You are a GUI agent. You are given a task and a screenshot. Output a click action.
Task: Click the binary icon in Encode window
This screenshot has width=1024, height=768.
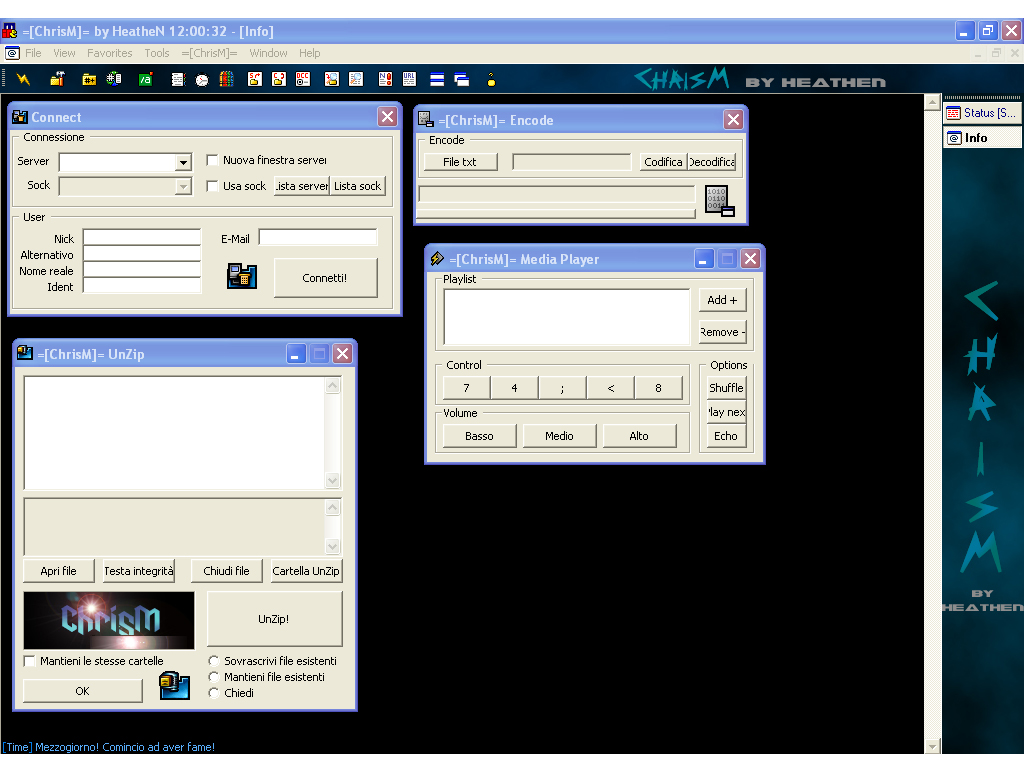tap(719, 200)
